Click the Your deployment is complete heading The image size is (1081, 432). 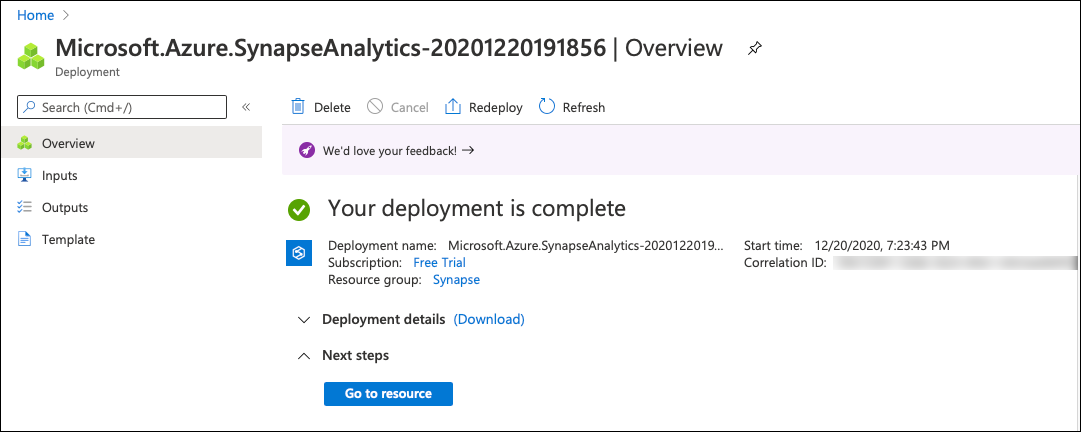pyautogui.click(x=476, y=208)
